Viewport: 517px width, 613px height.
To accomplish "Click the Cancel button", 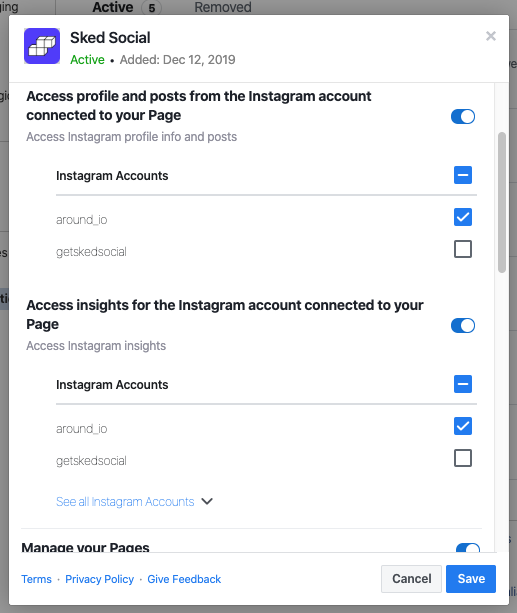I will (x=411, y=579).
